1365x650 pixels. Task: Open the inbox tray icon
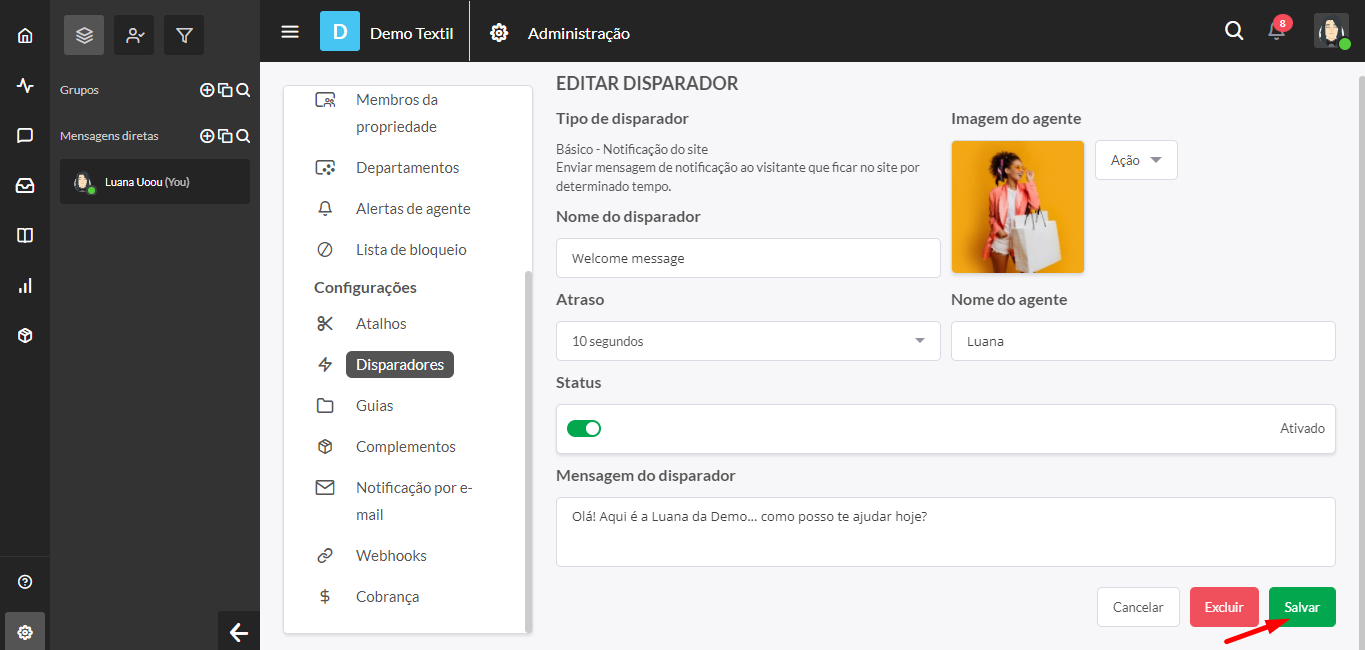coord(25,186)
